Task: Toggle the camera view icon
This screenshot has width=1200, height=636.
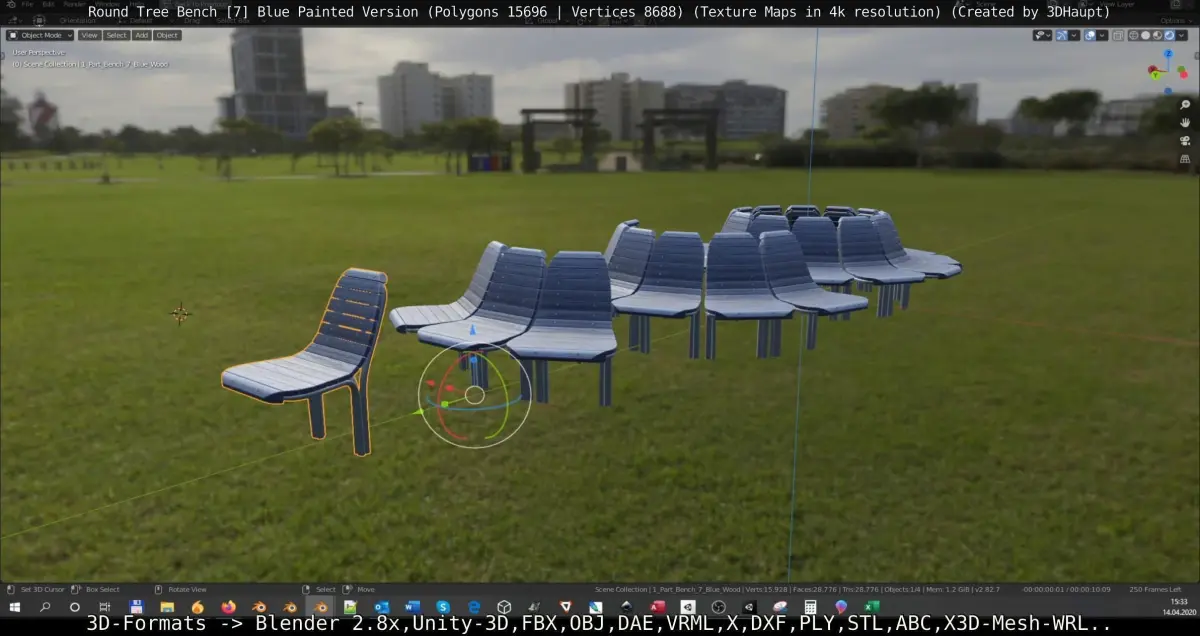Action: point(1185,141)
